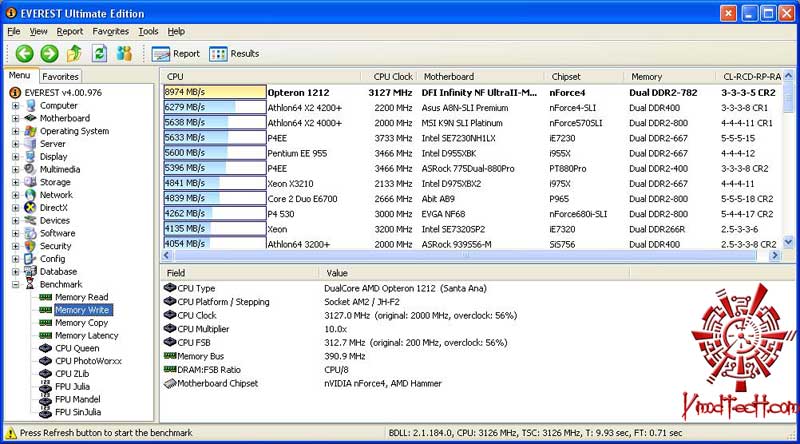Open the Help menu

click(x=176, y=31)
